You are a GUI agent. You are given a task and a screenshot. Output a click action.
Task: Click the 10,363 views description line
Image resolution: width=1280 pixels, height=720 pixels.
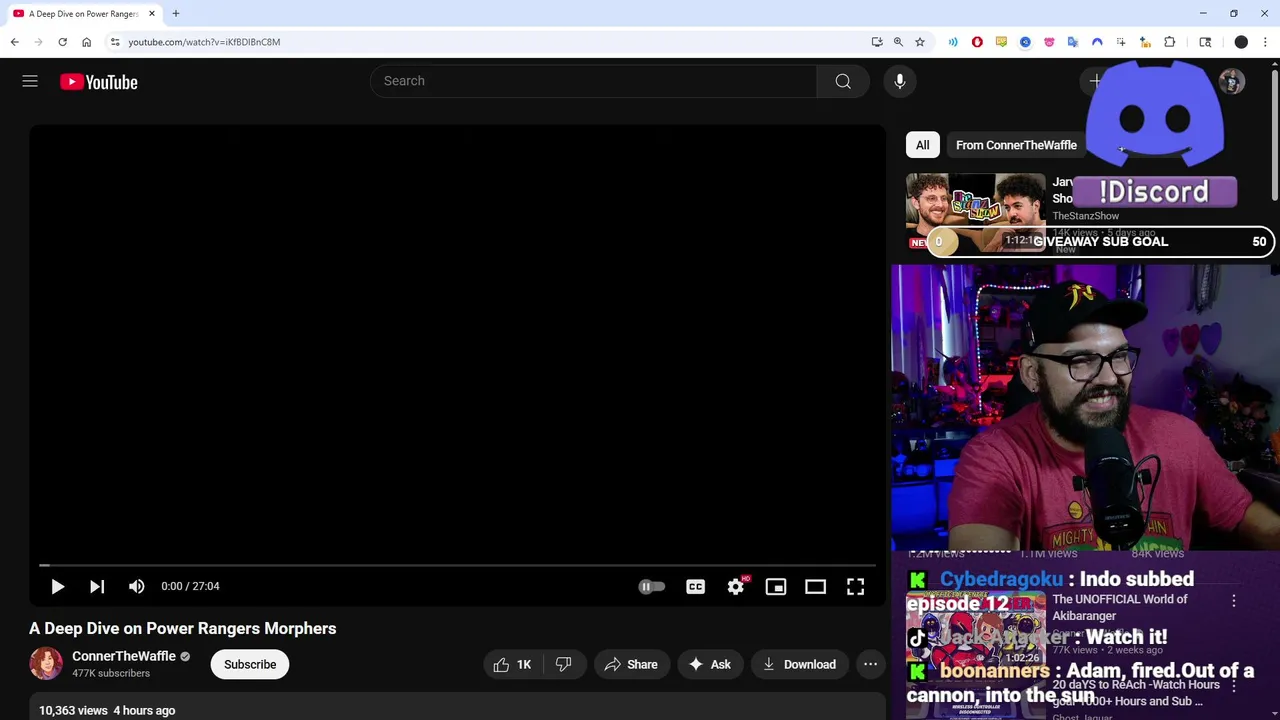click(107, 710)
